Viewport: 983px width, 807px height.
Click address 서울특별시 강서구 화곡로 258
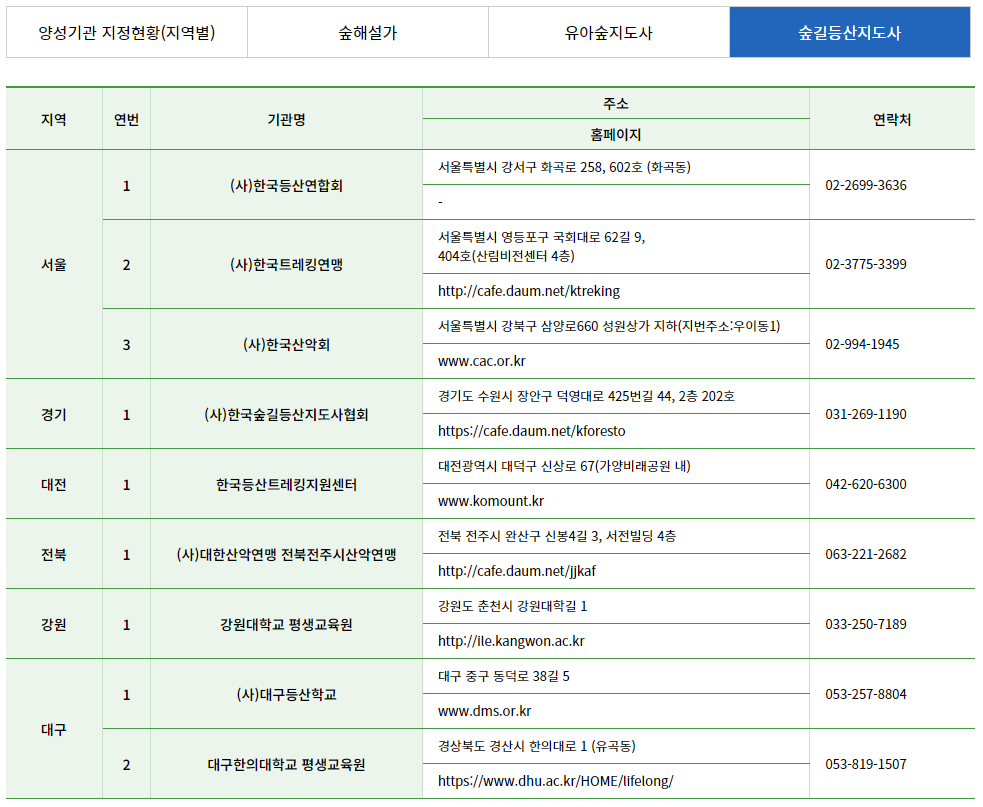coord(564,167)
